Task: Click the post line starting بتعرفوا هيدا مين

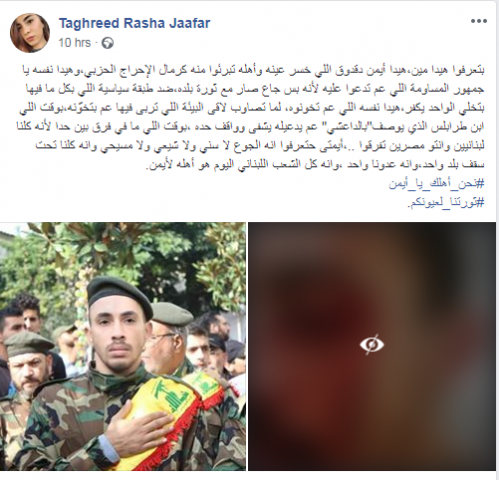Action: (252, 70)
